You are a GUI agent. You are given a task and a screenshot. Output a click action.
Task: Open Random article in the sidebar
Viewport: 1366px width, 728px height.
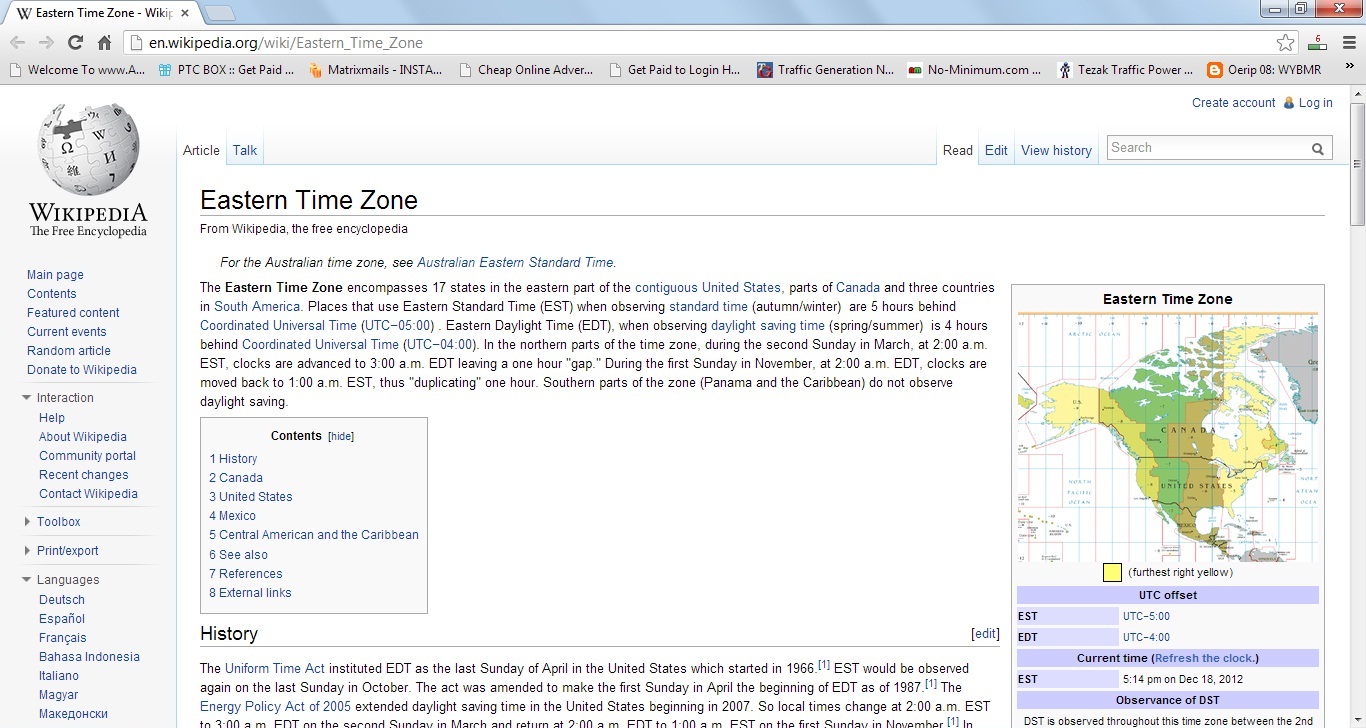[x=69, y=351]
